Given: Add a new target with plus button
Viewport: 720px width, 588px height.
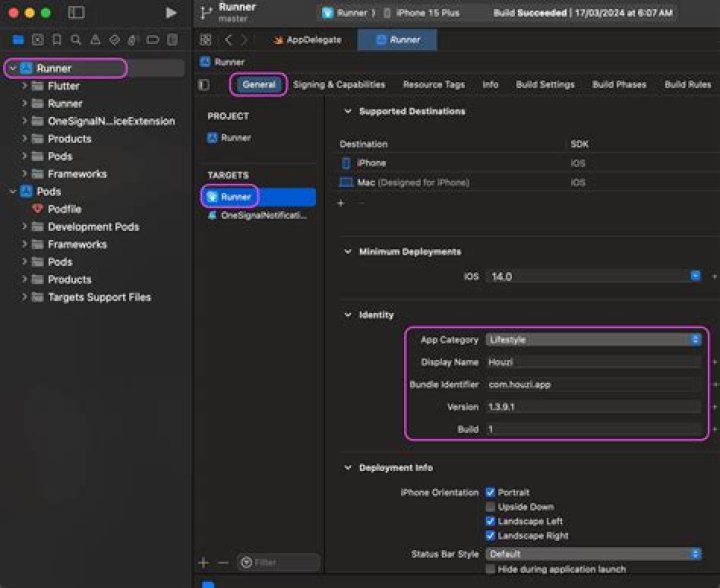Looking at the screenshot, I should click(204, 562).
